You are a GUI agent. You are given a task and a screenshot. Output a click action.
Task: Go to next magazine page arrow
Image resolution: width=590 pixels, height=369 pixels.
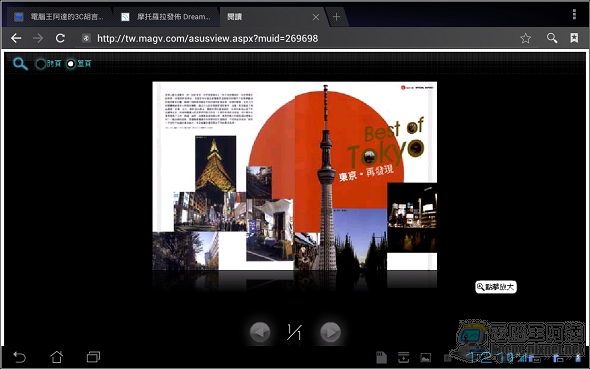coord(330,332)
